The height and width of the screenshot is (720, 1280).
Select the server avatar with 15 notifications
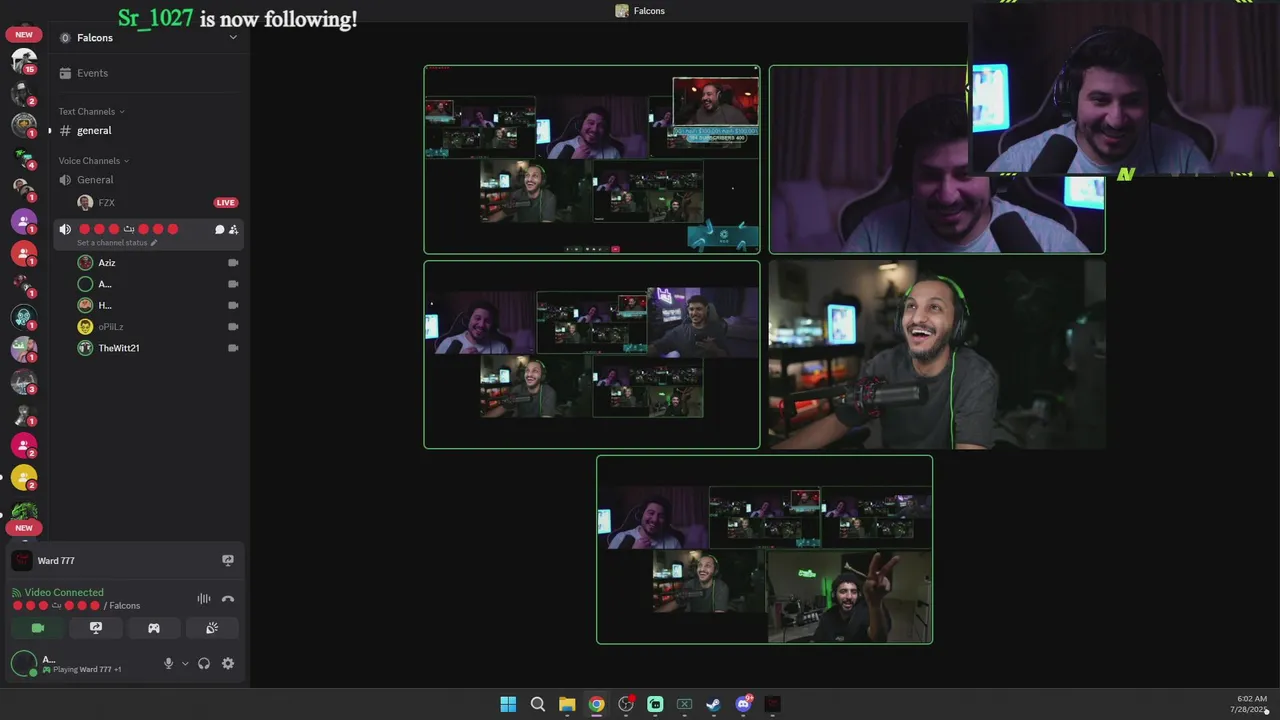pyautogui.click(x=24, y=61)
